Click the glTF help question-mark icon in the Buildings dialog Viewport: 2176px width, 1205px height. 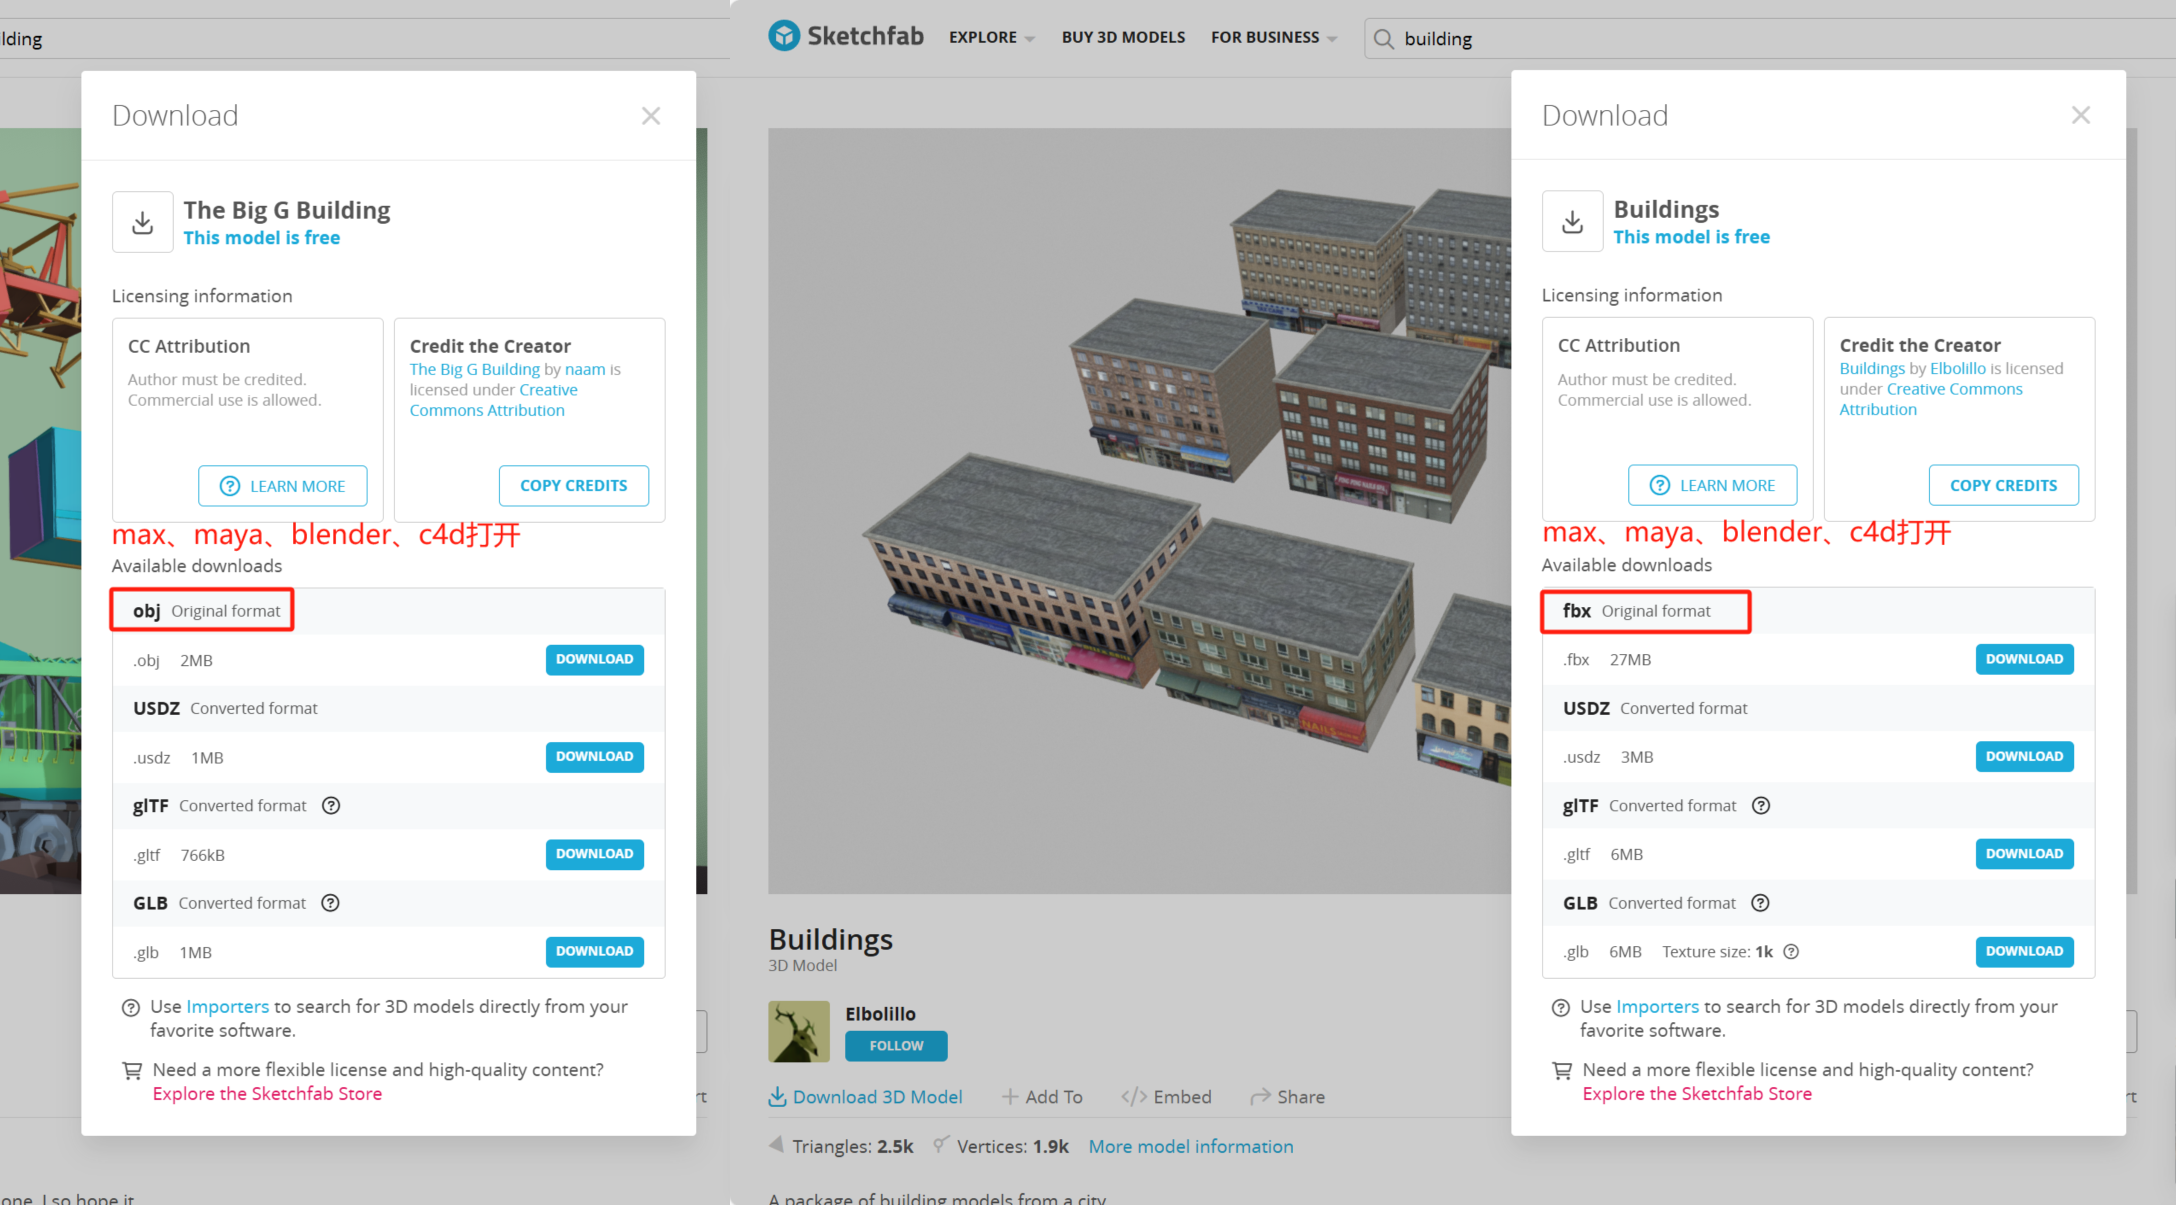click(1761, 806)
